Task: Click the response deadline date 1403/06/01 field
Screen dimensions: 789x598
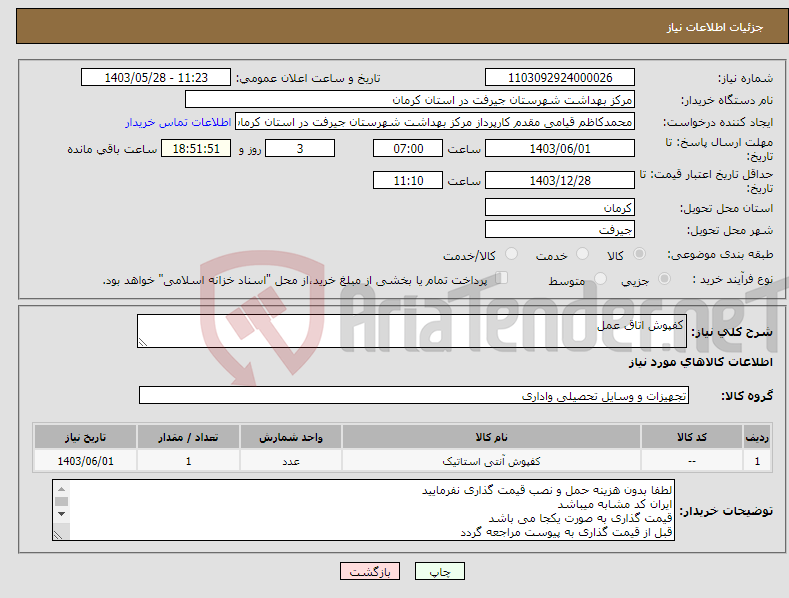Action: click(560, 148)
